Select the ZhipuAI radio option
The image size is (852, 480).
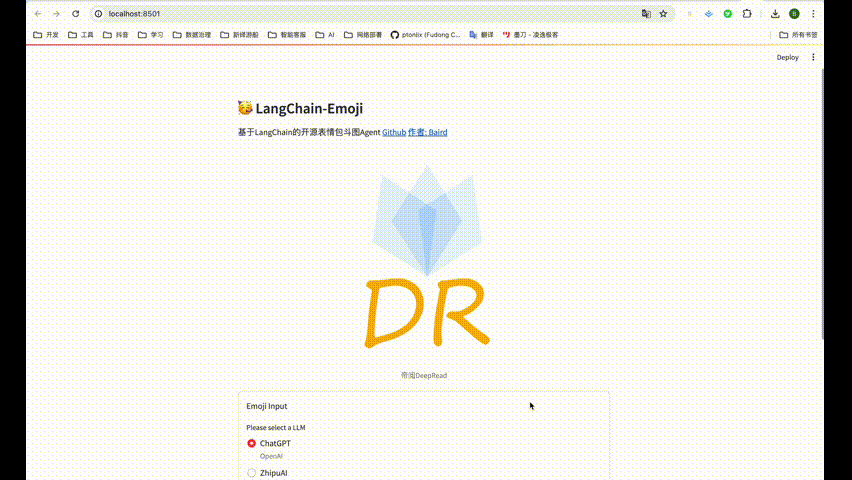click(252, 473)
